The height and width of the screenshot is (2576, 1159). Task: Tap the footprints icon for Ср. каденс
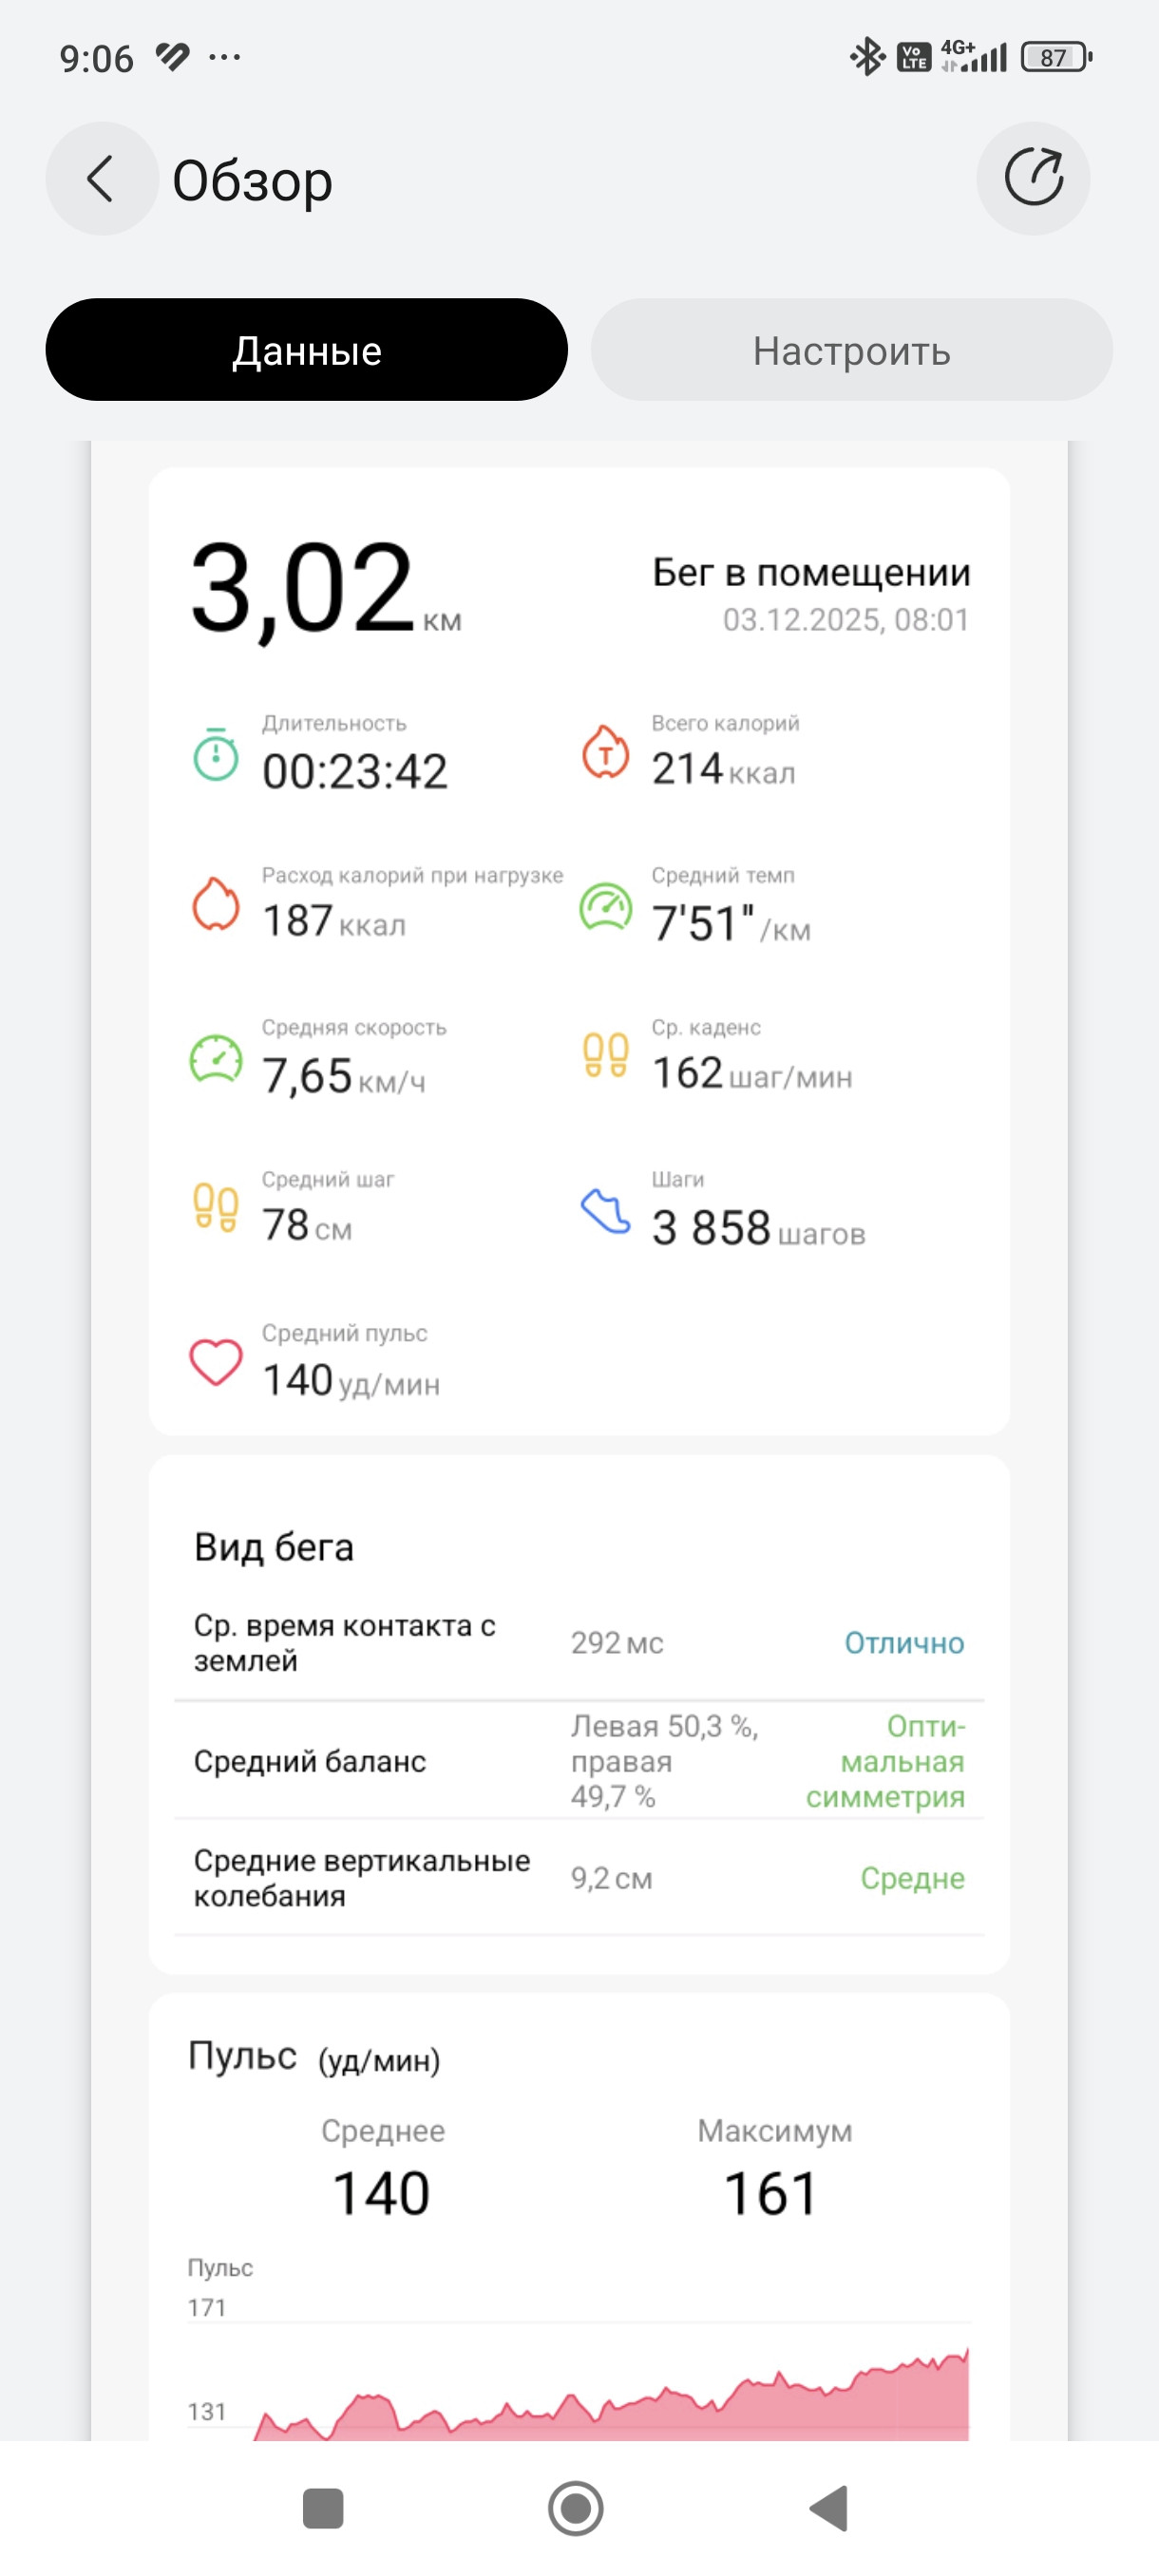click(606, 1055)
